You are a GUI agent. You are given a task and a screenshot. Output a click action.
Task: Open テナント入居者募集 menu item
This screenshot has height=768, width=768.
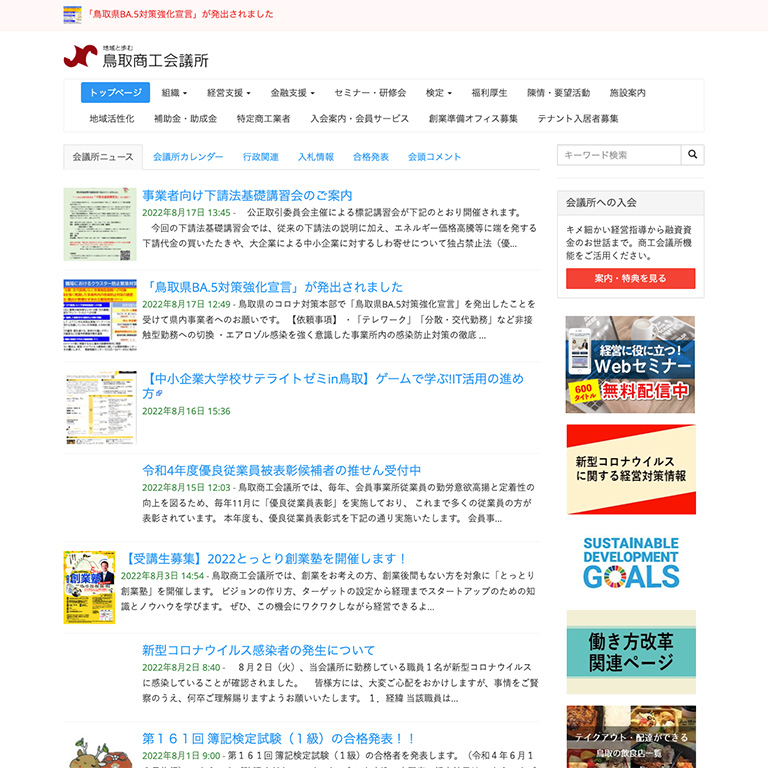tap(578, 119)
